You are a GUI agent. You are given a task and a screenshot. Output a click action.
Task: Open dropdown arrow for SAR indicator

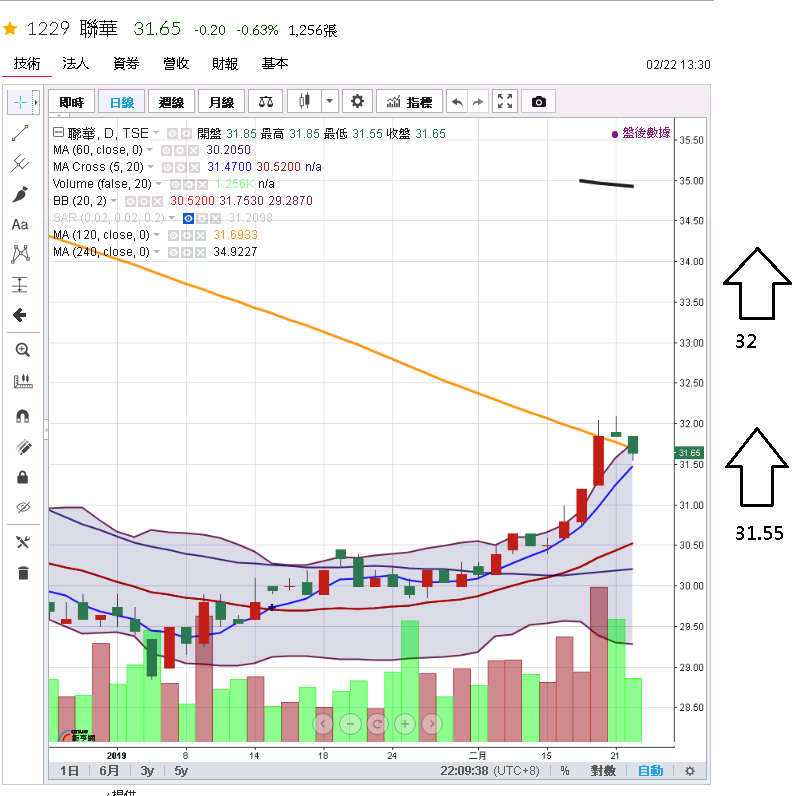[172, 217]
